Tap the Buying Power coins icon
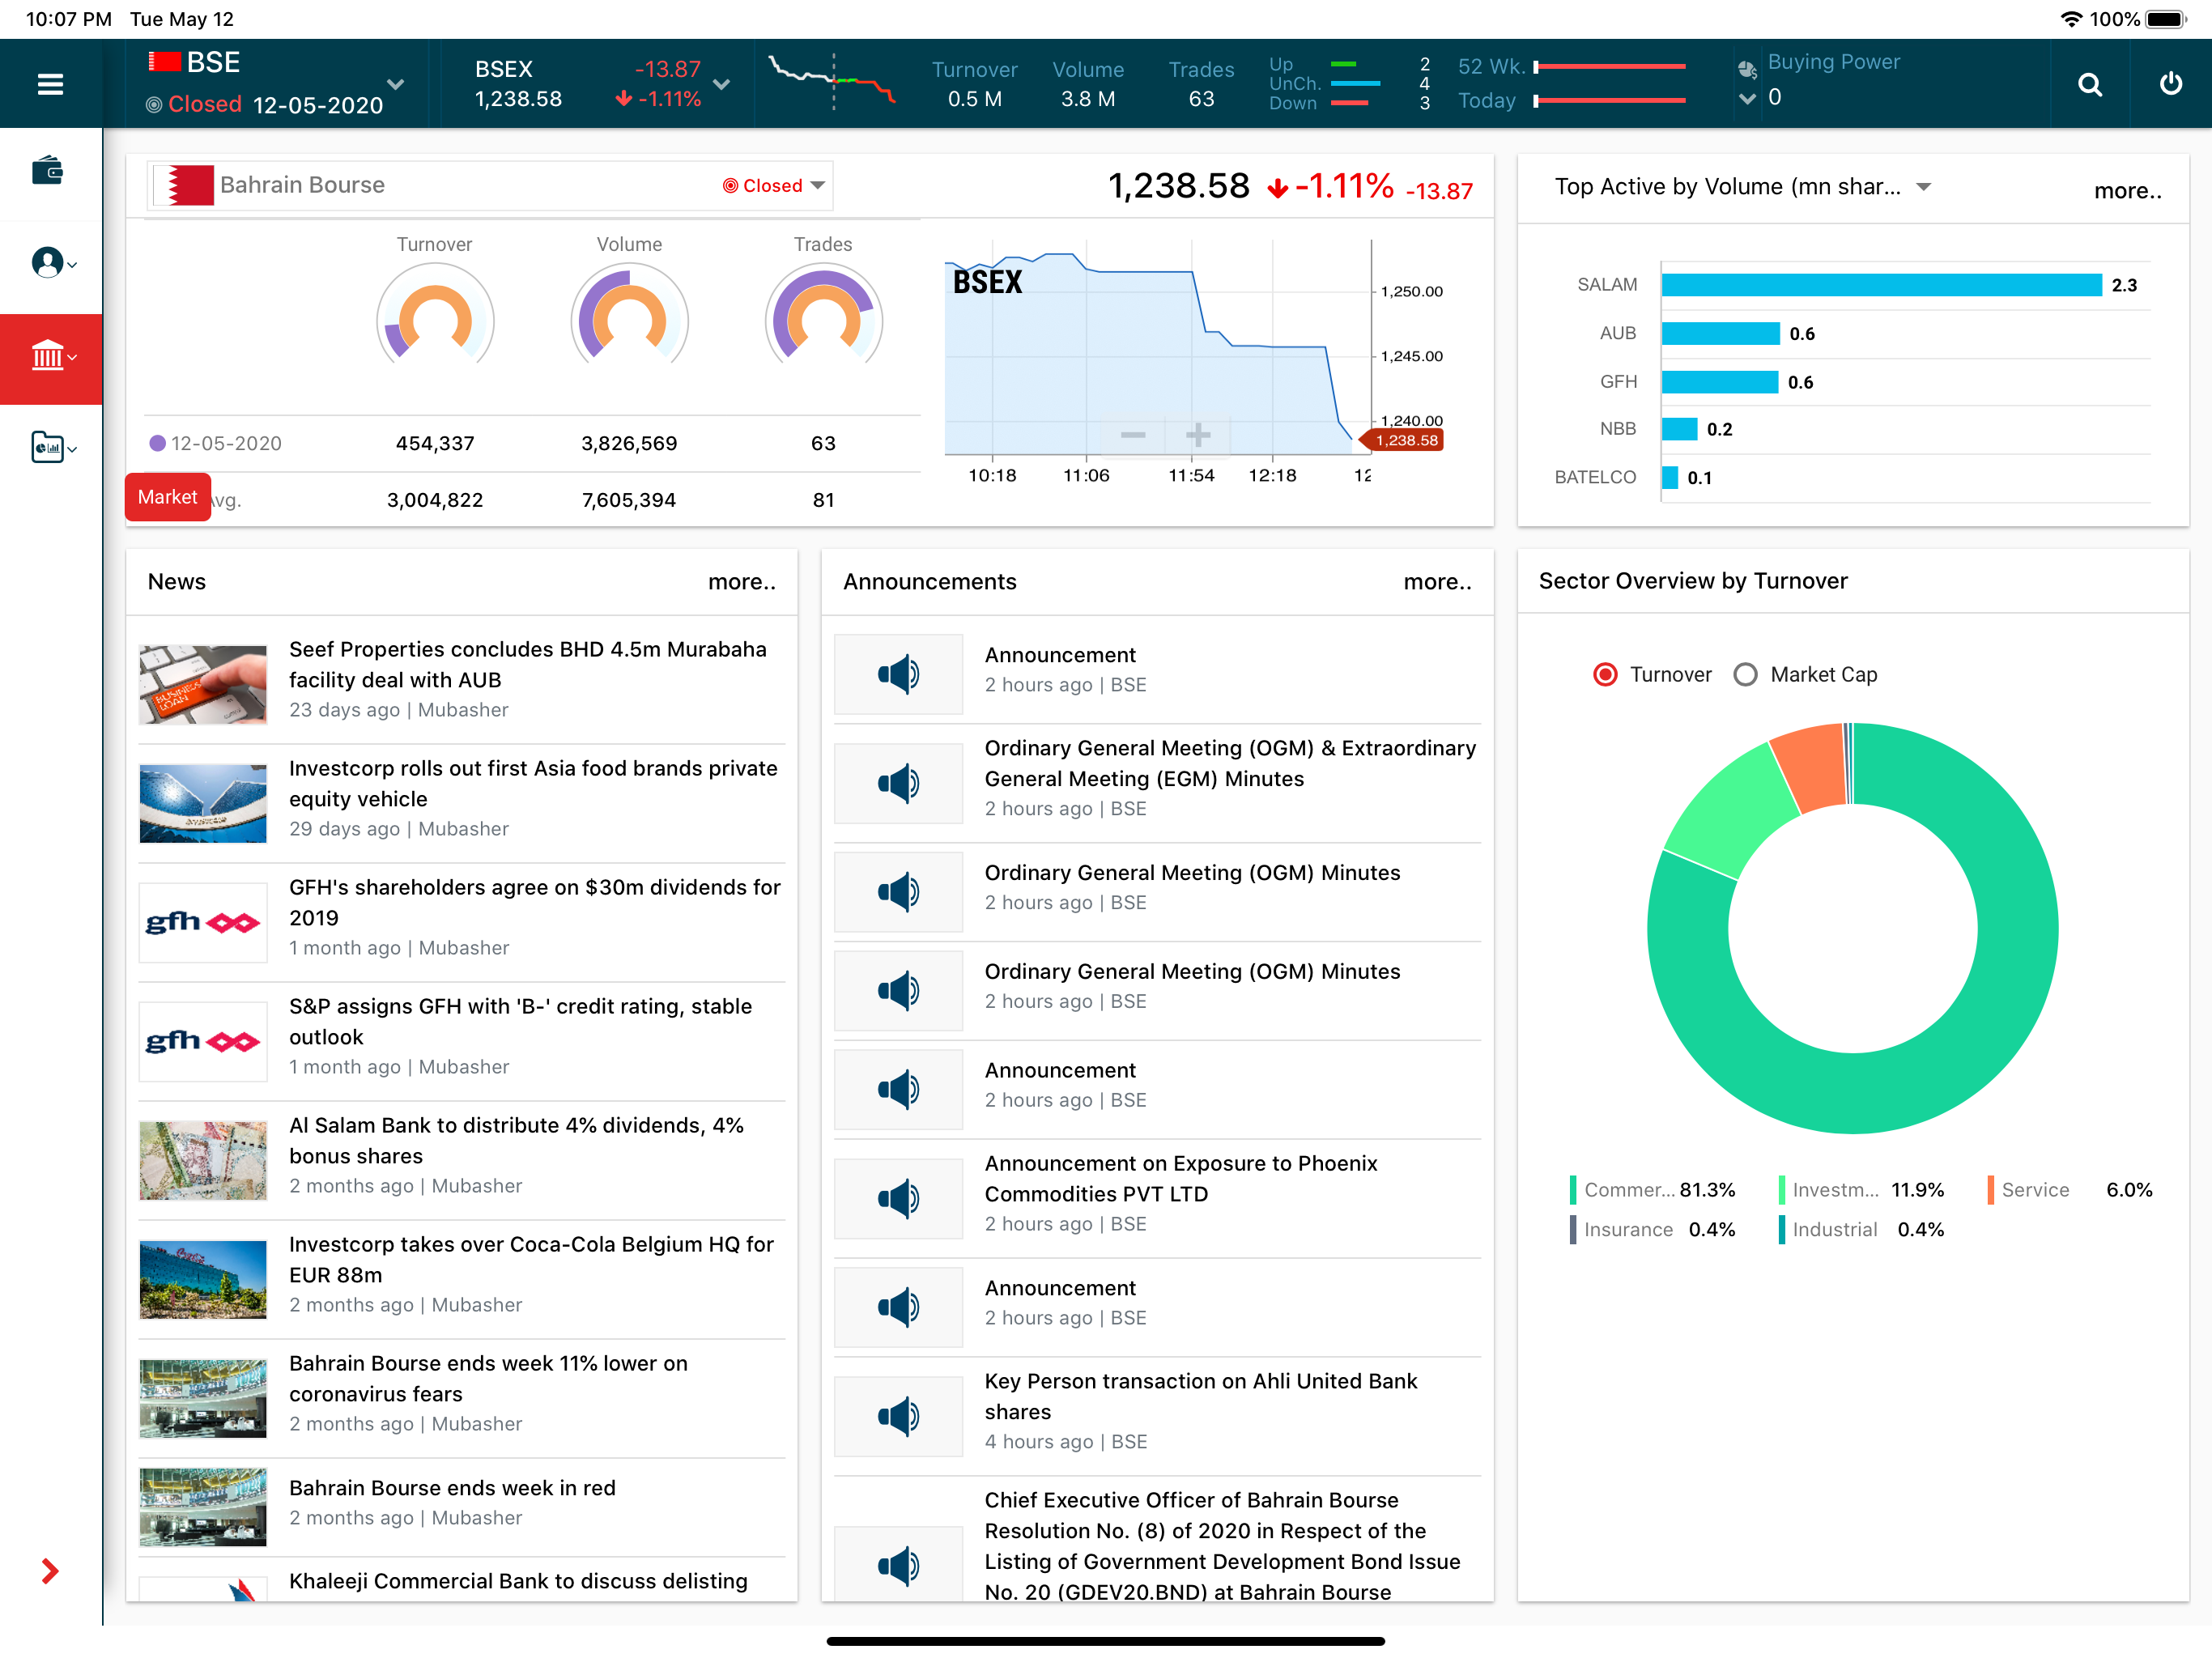This screenshot has width=2212, height=1658. point(1747,69)
